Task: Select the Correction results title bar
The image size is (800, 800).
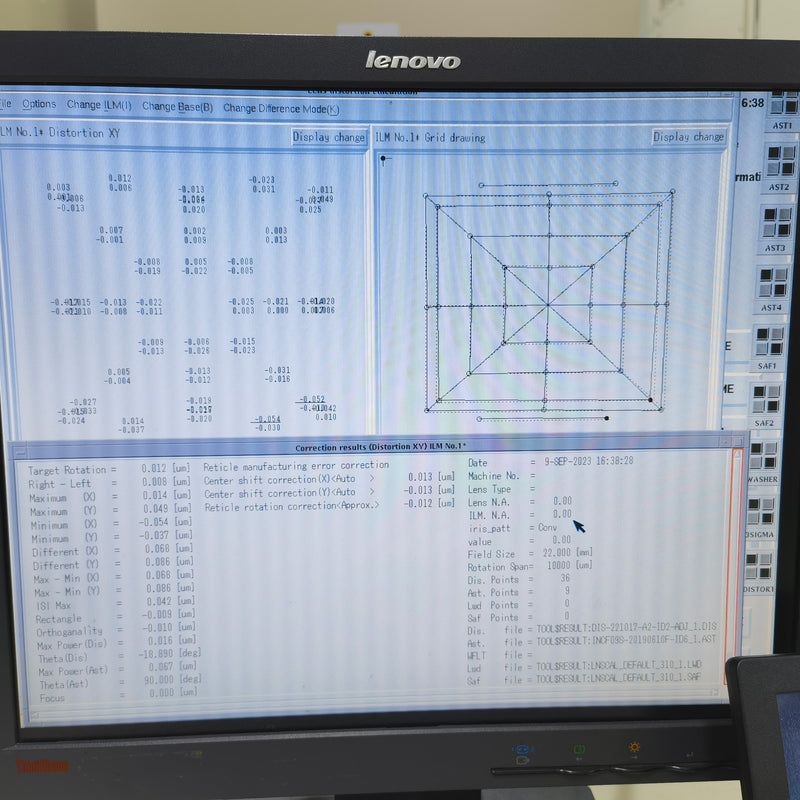Action: pyautogui.click(x=380, y=446)
